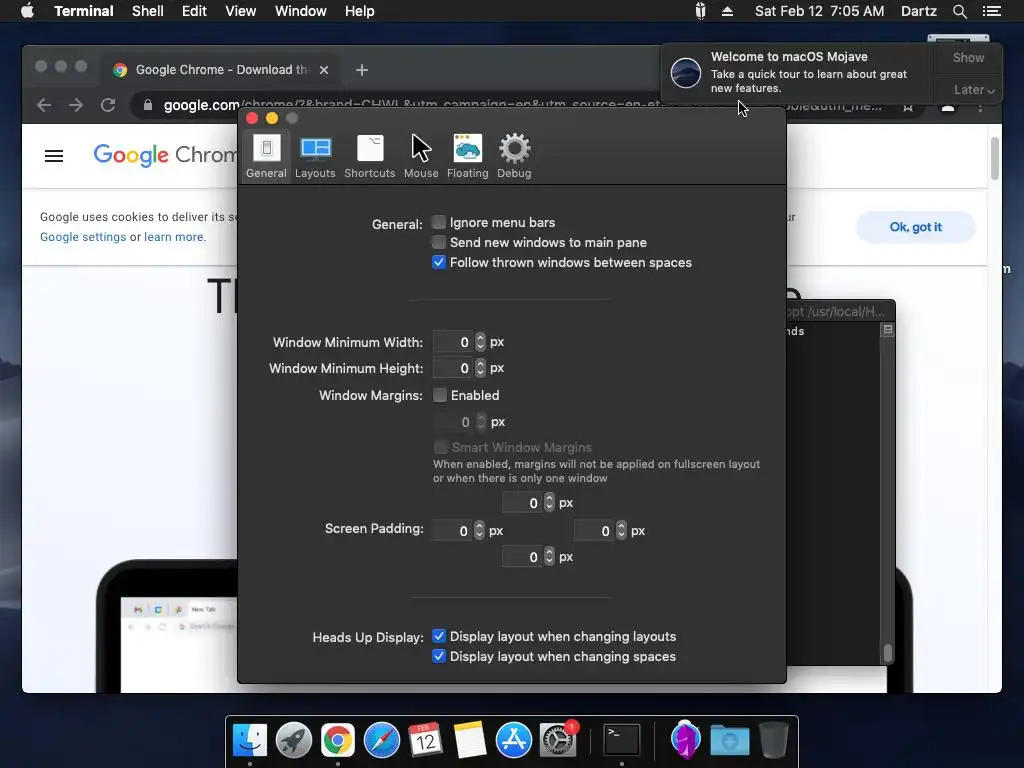Open Launchpad from the Dock
The width and height of the screenshot is (1024, 768).
pos(294,740)
